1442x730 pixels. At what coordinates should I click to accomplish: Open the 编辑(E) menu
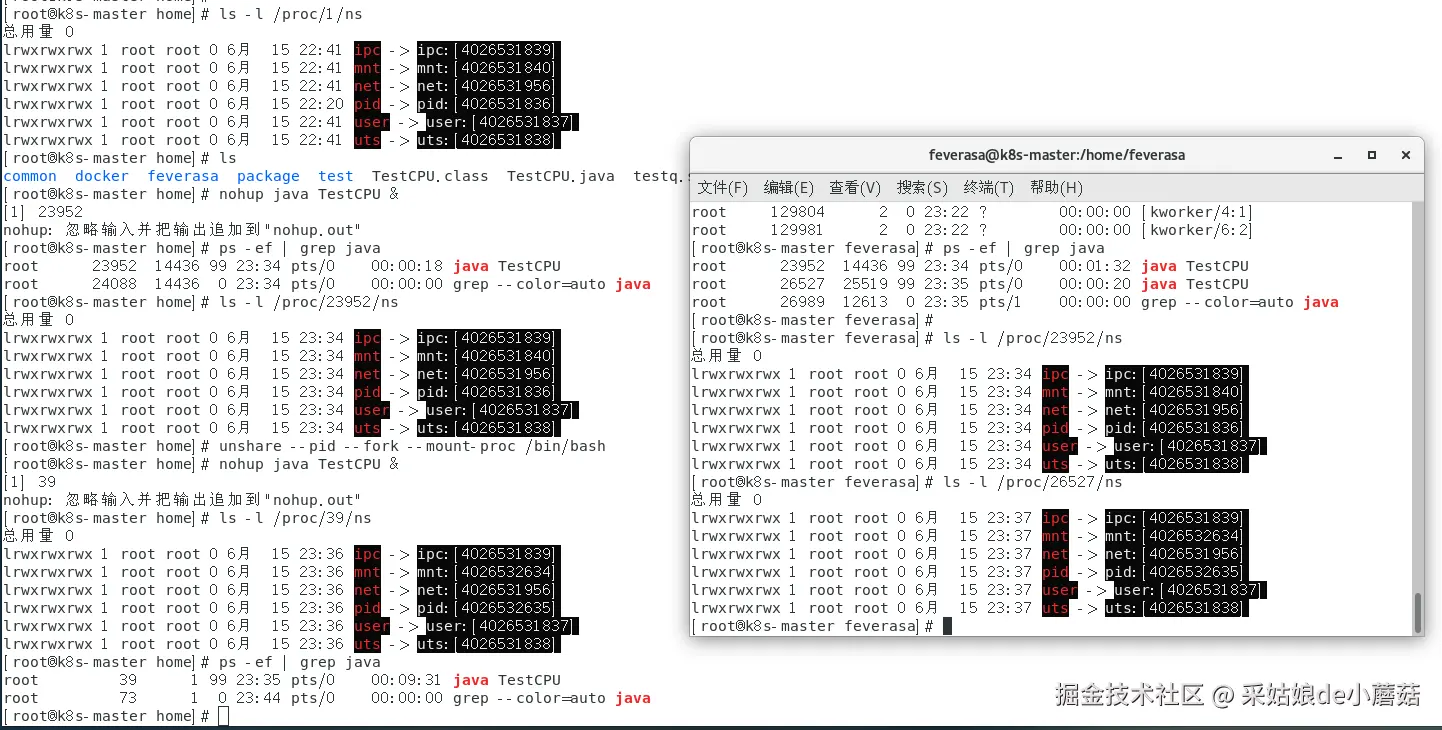789,187
